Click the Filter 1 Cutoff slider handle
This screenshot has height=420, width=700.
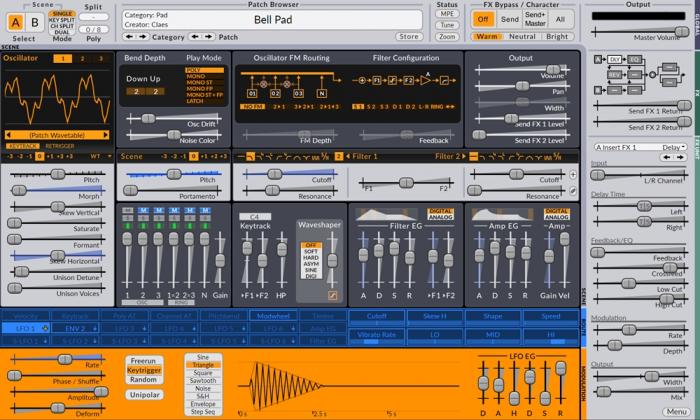coord(275,174)
